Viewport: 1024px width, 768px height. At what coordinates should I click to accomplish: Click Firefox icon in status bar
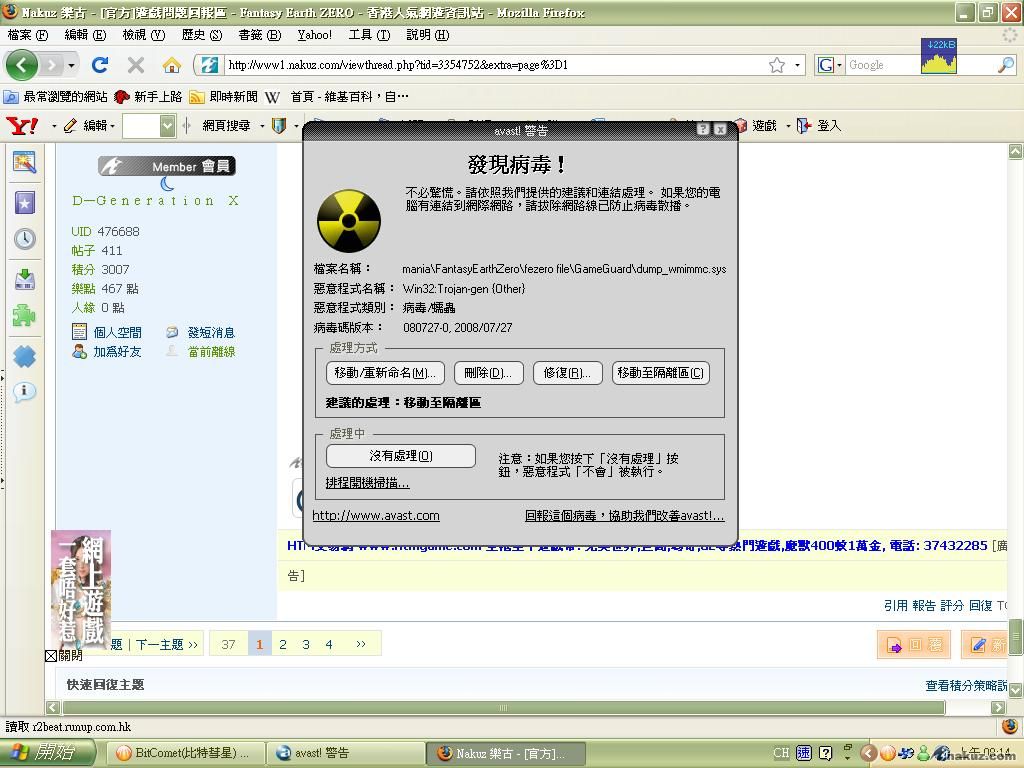tap(1009, 726)
